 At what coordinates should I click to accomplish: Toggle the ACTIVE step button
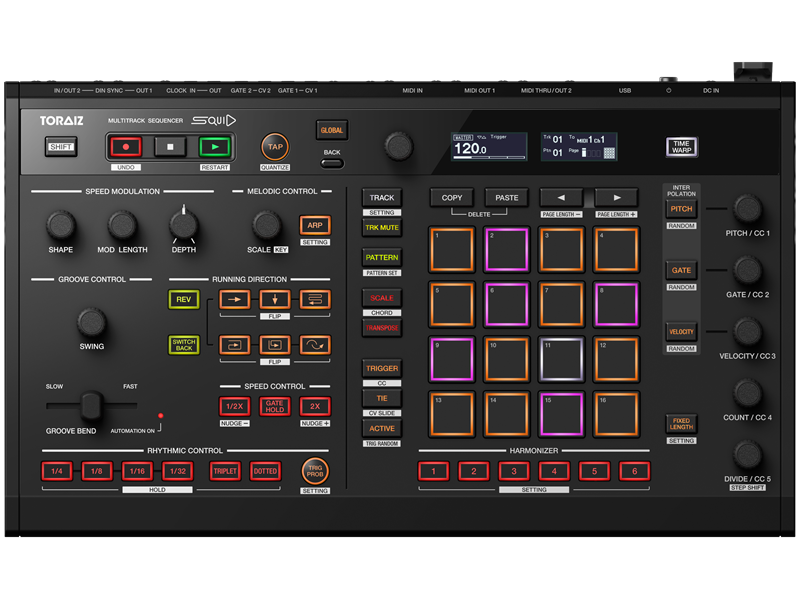tap(382, 429)
